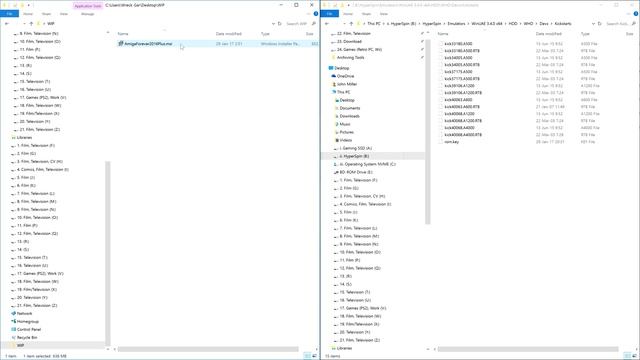
Task: Click the rom.key file icon
Action: [441, 142]
